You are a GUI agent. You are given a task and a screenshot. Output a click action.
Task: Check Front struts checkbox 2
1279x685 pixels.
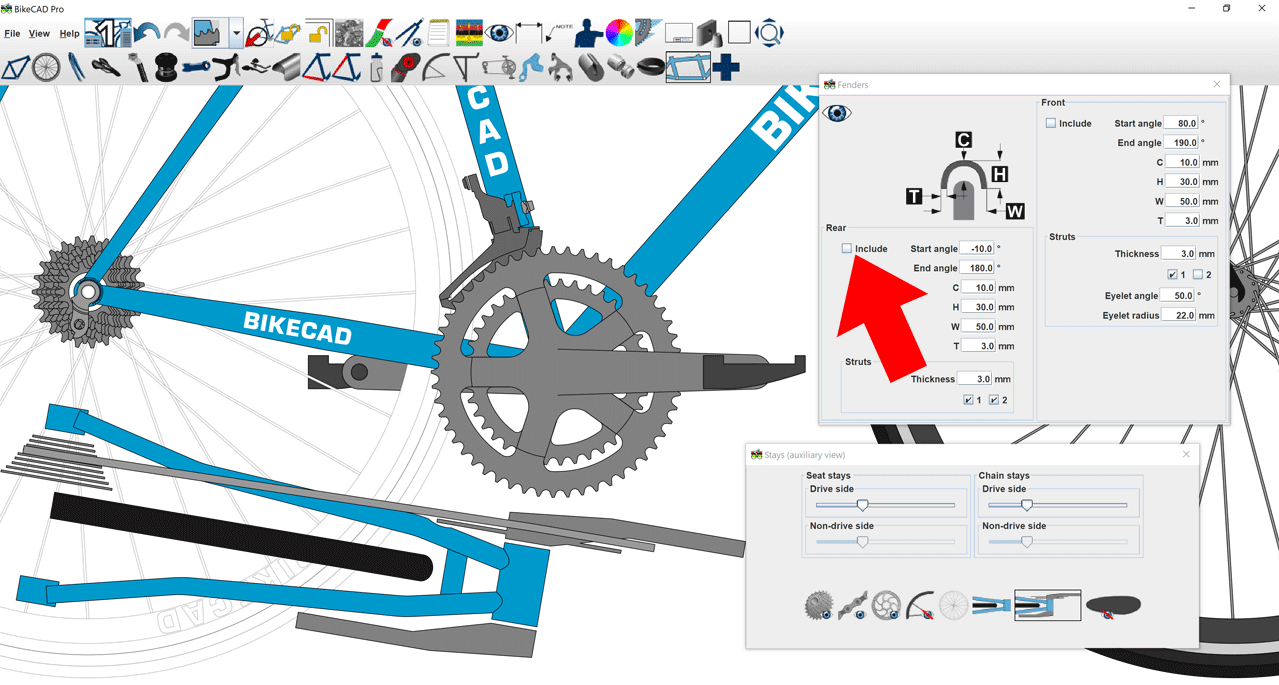(1198, 274)
